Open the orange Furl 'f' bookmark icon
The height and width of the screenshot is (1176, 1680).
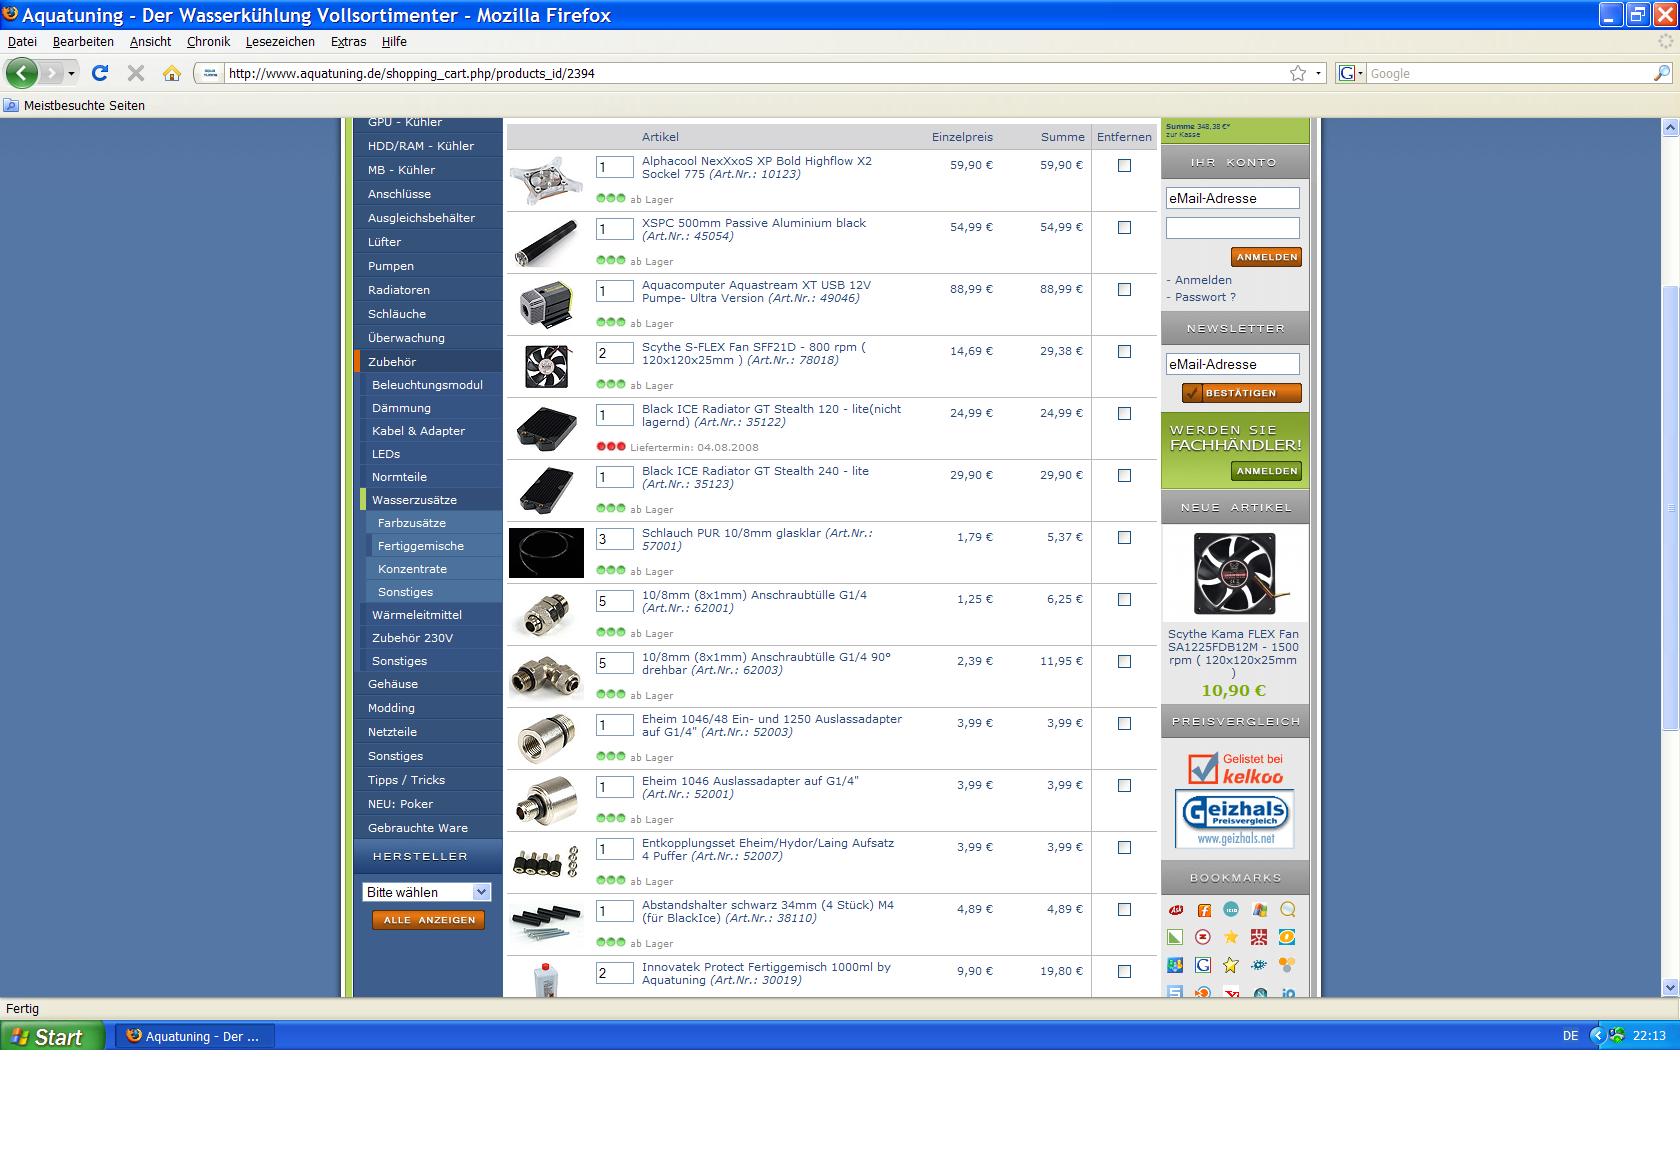coord(1204,910)
